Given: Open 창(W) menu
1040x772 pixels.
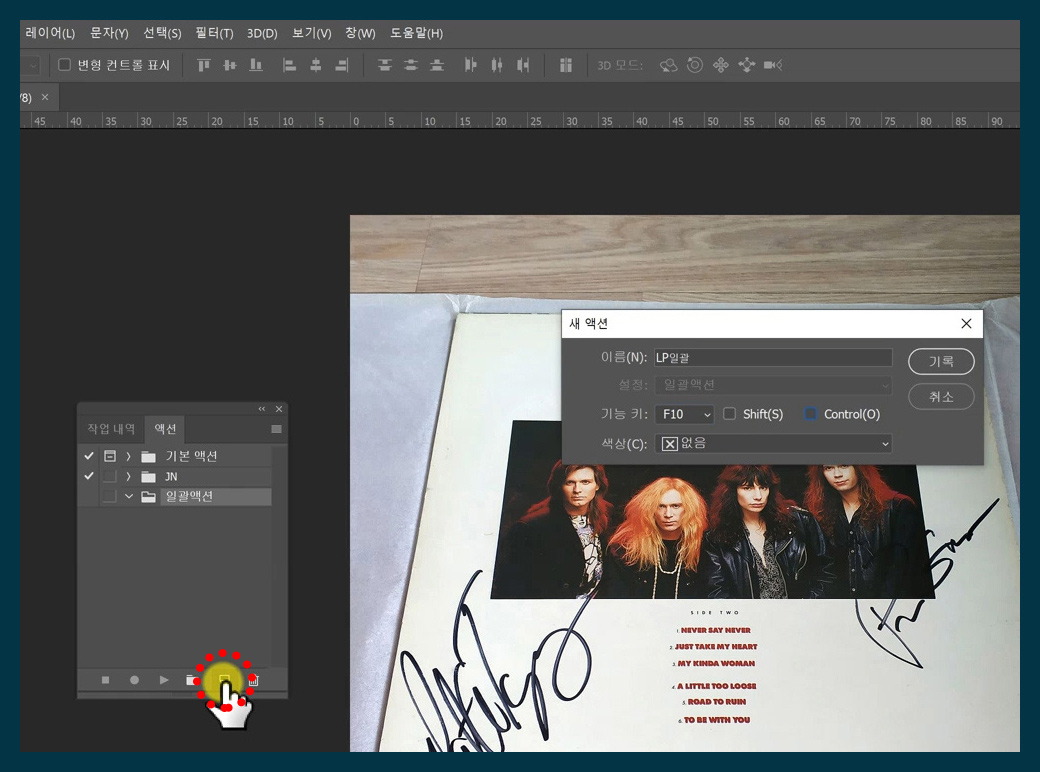Looking at the screenshot, I should pyautogui.click(x=360, y=33).
